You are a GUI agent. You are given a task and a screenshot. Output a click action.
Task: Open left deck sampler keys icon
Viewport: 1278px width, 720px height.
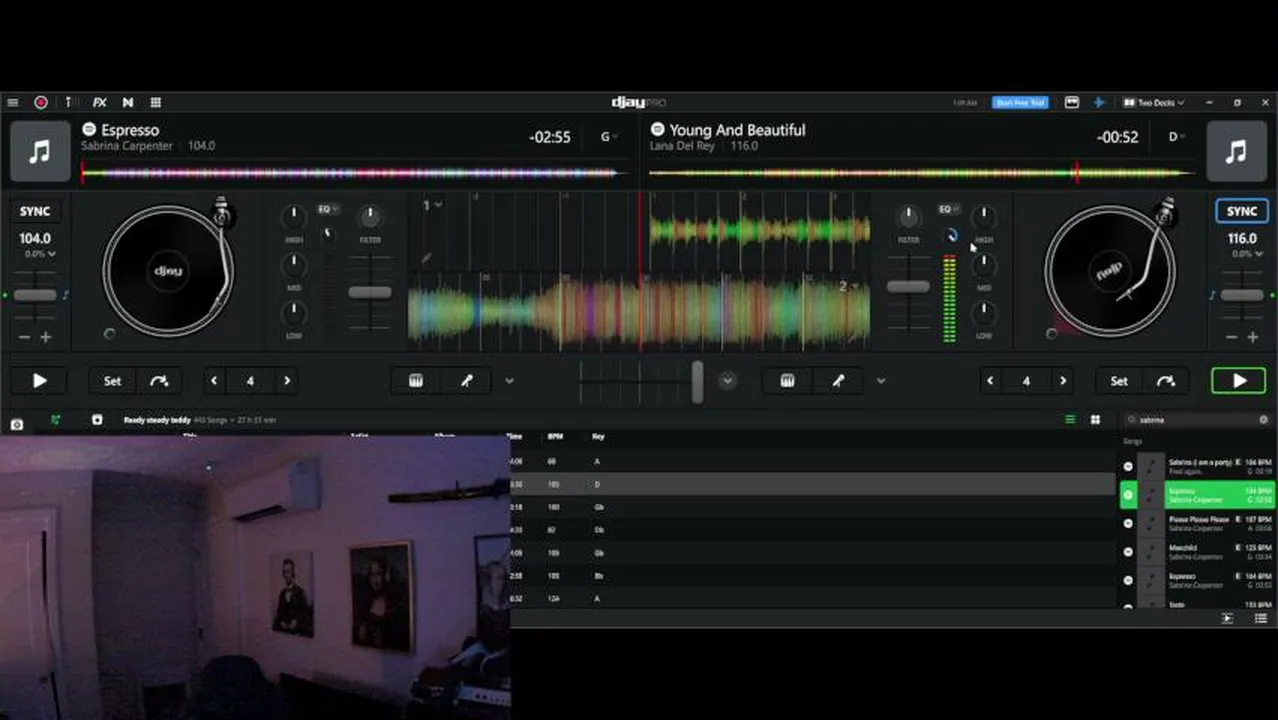tap(416, 381)
